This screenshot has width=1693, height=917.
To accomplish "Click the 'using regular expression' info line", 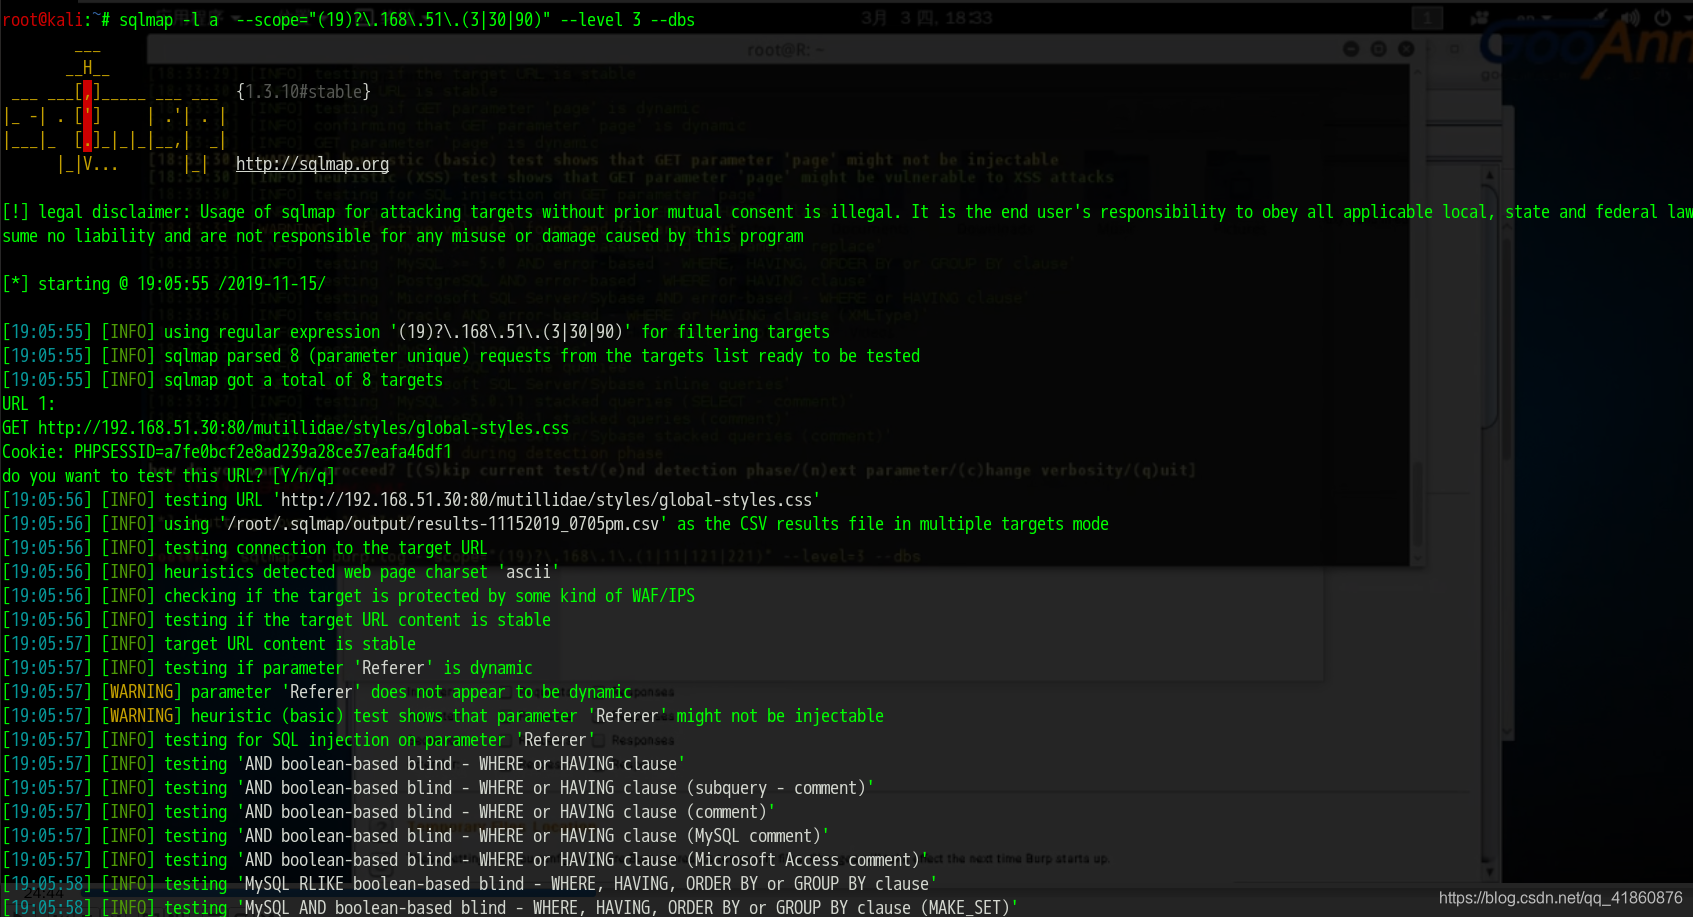I will 416,332.
